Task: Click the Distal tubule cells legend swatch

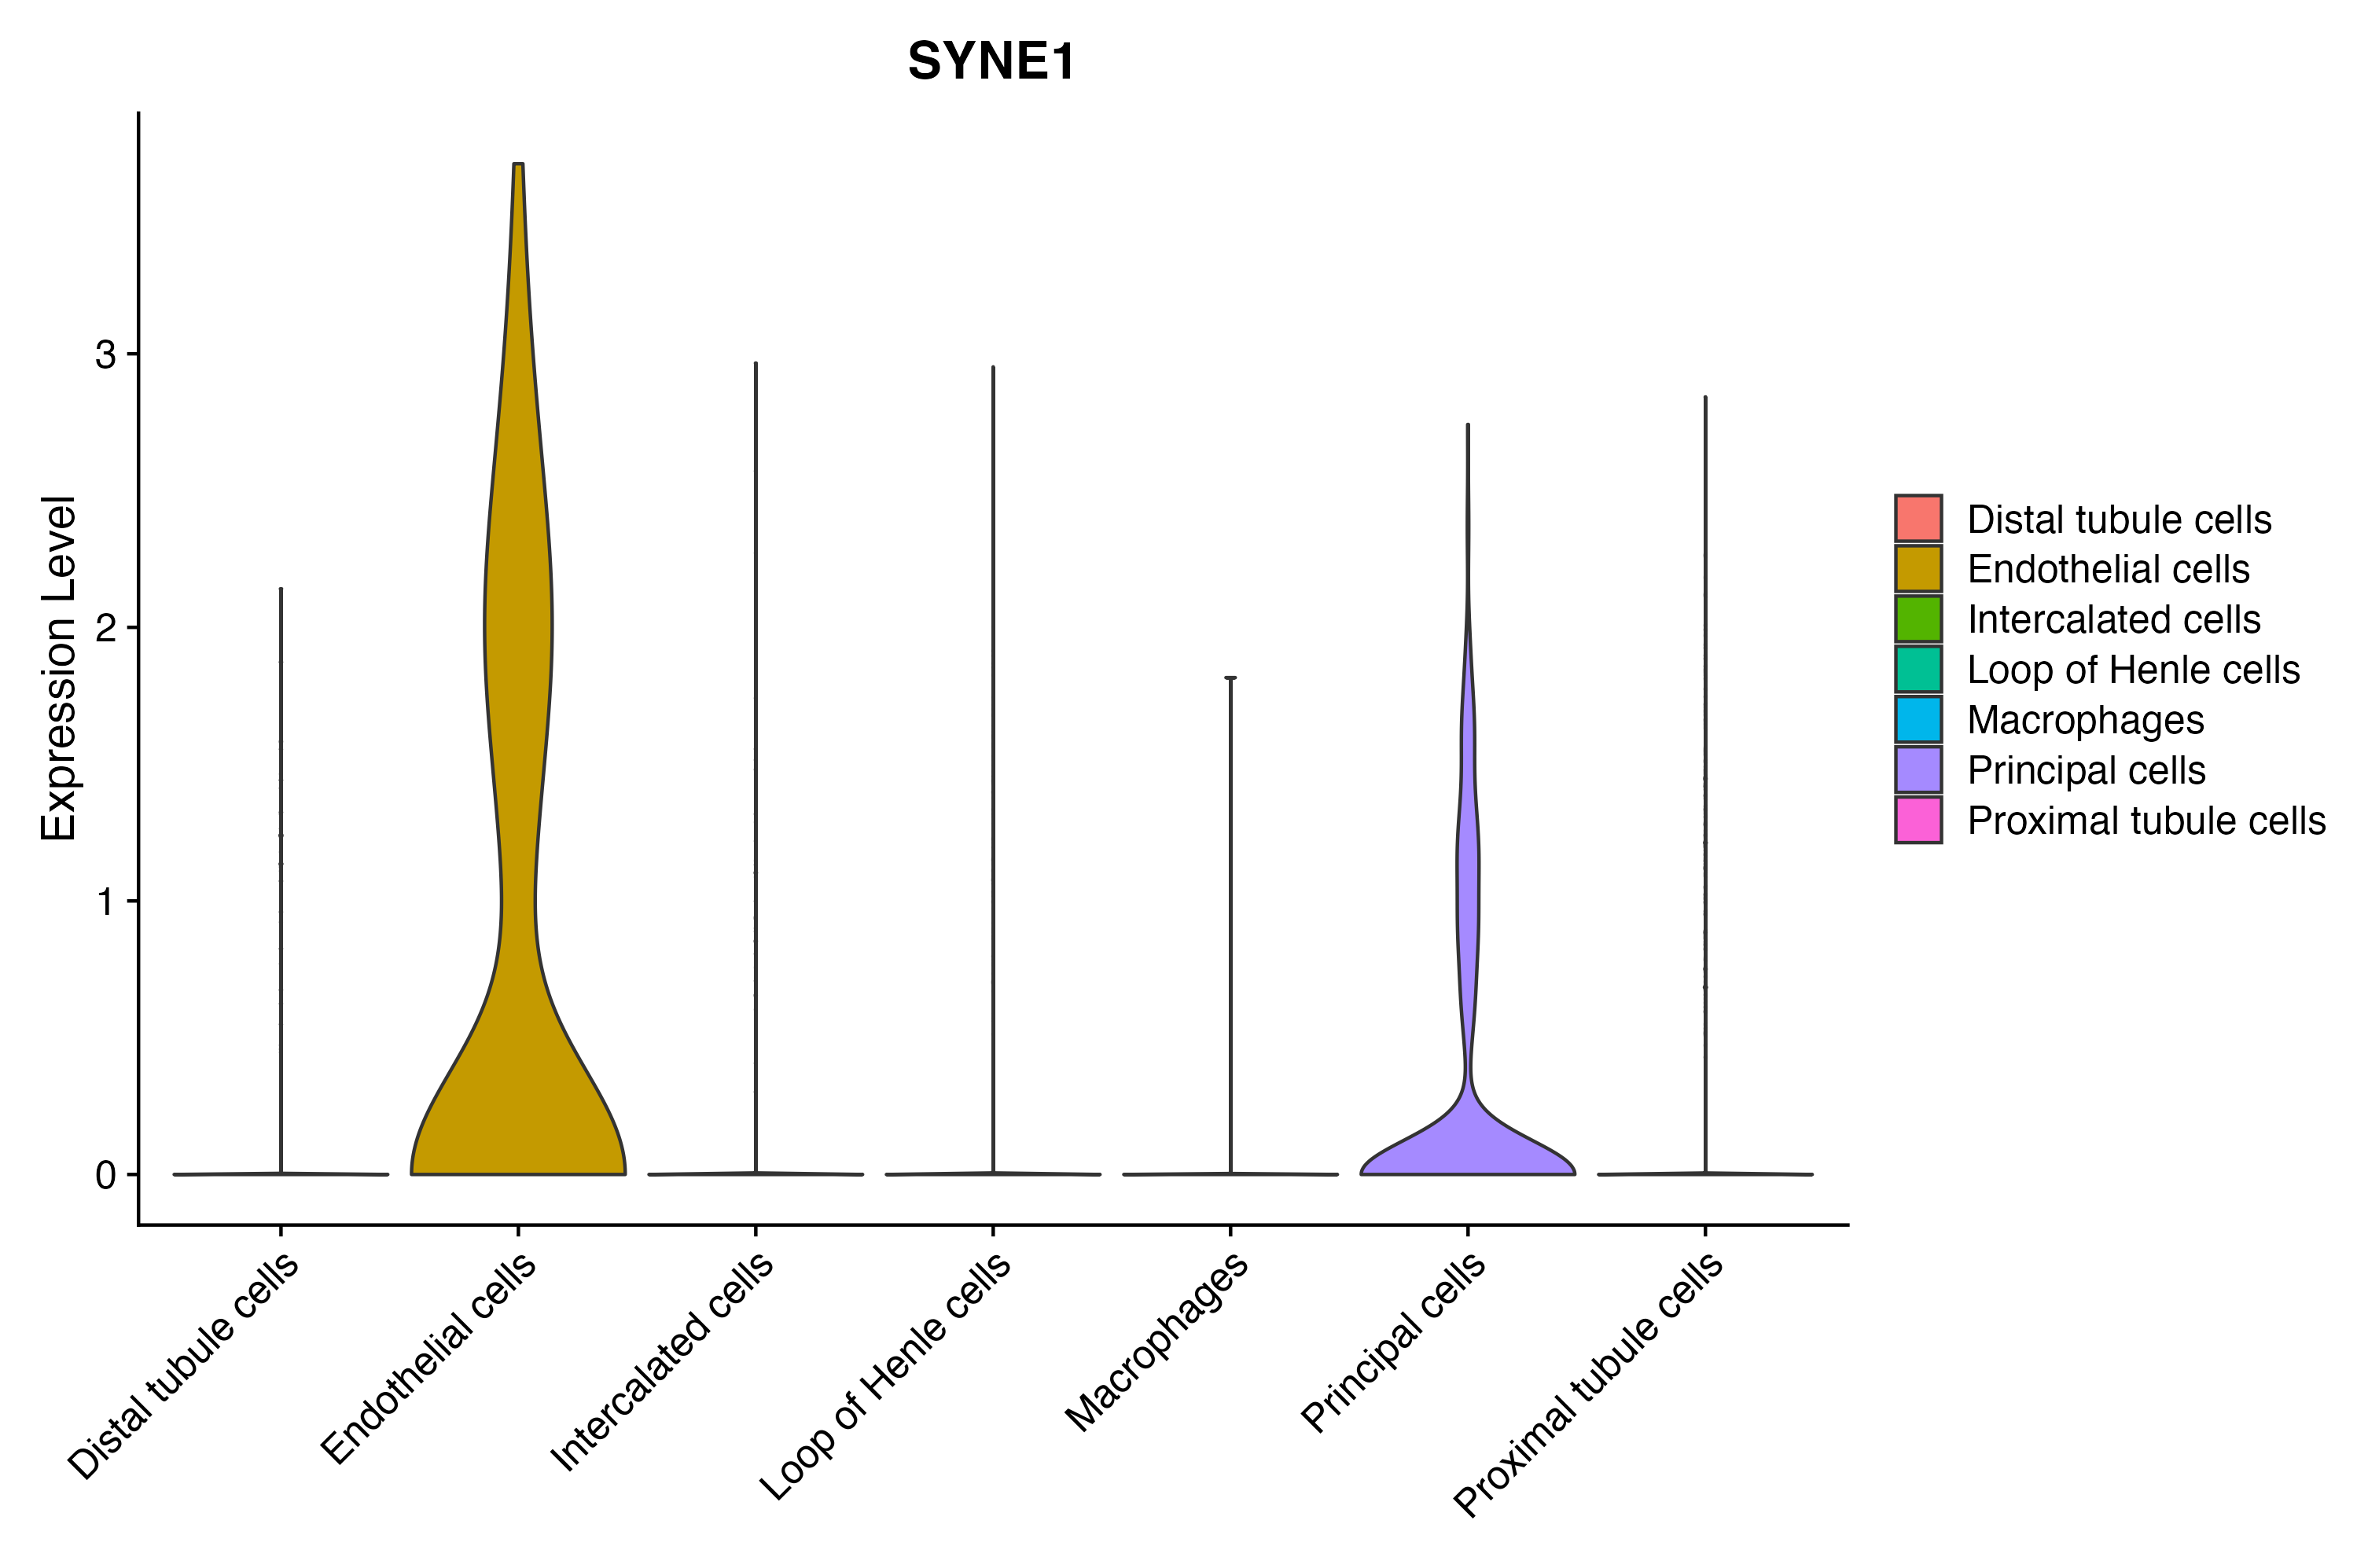Action: (x=1917, y=518)
